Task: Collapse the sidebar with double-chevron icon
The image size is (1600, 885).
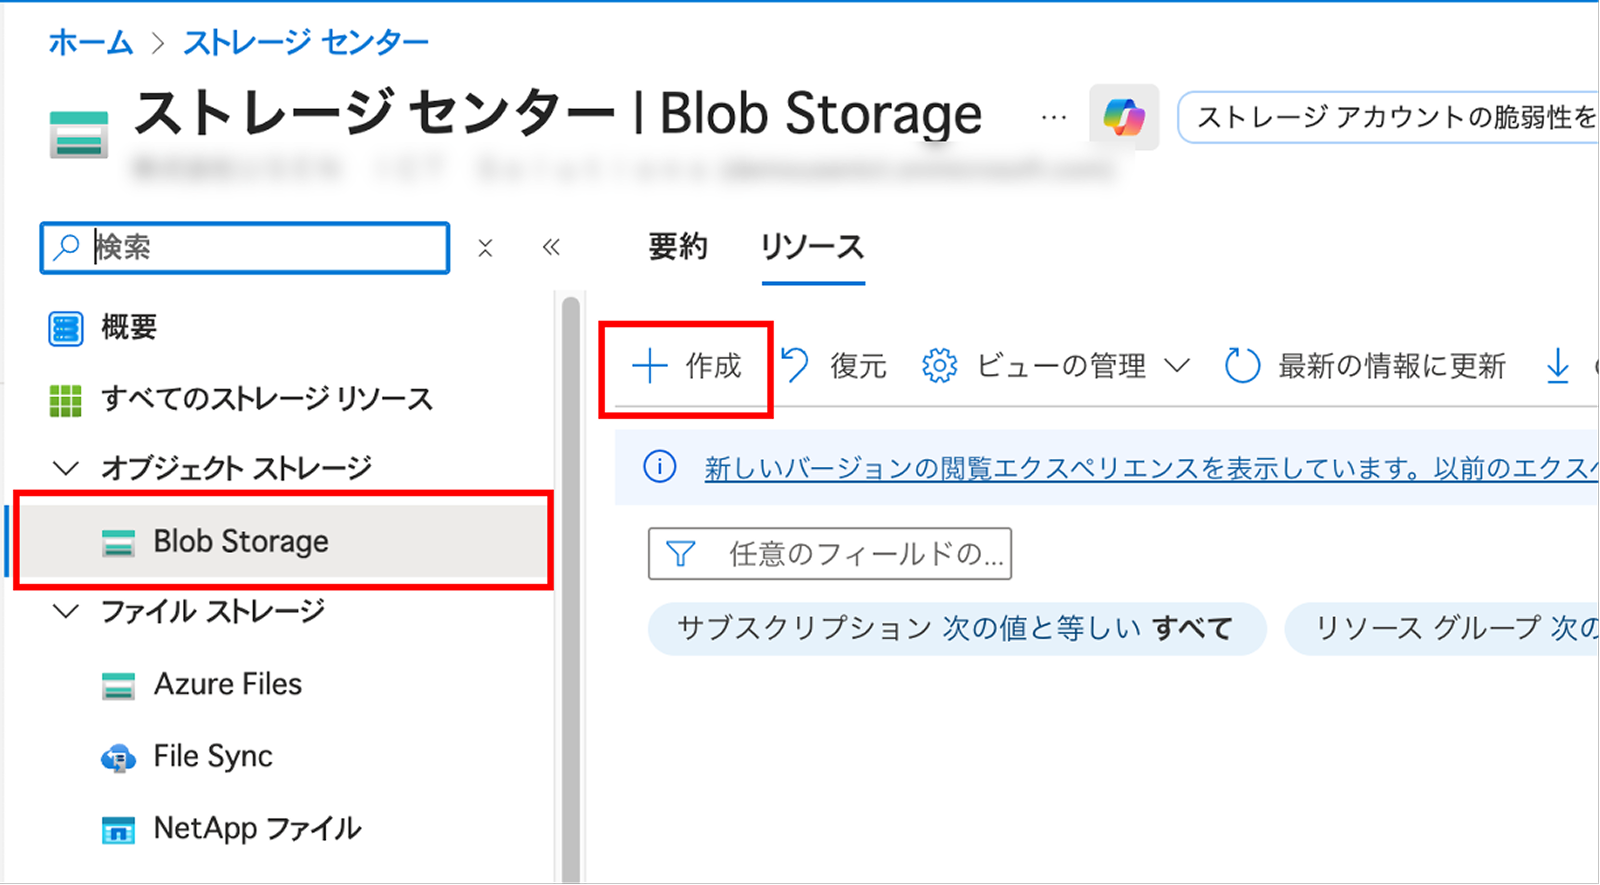Action: tap(551, 247)
